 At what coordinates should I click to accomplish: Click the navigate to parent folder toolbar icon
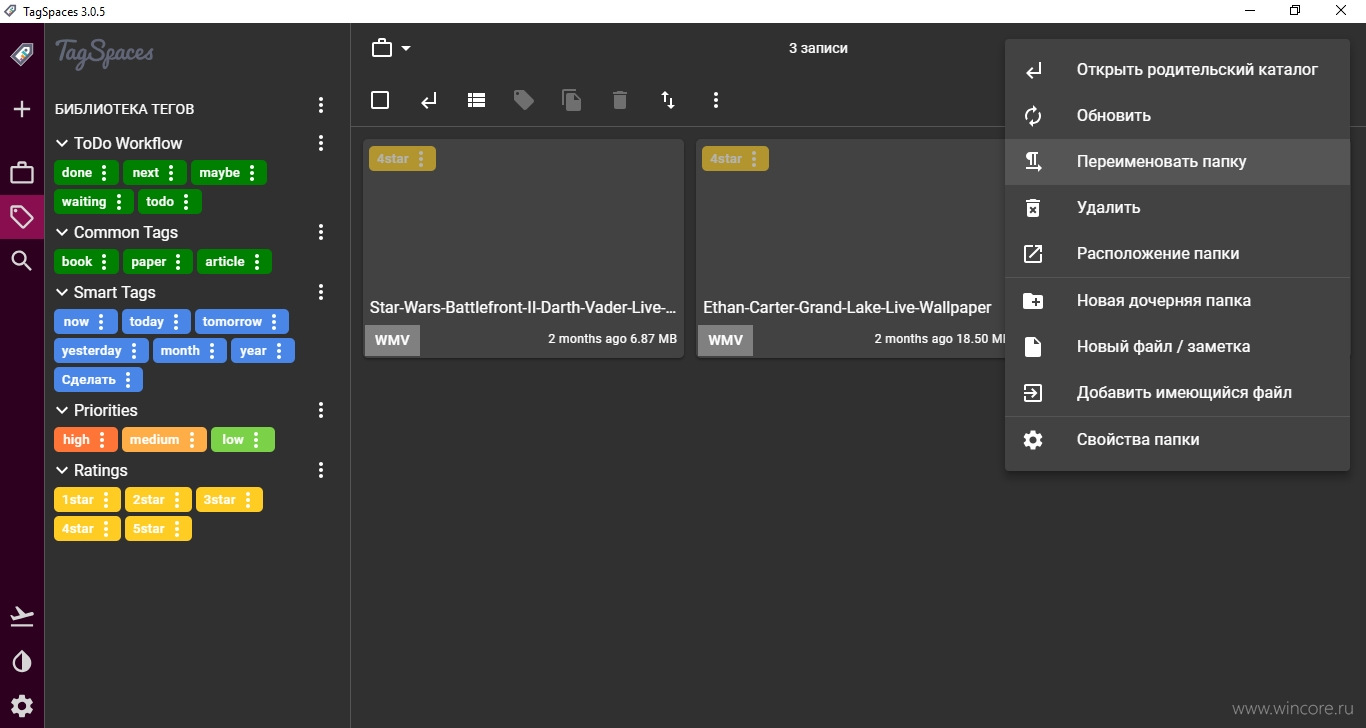pyautogui.click(x=429, y=100)
